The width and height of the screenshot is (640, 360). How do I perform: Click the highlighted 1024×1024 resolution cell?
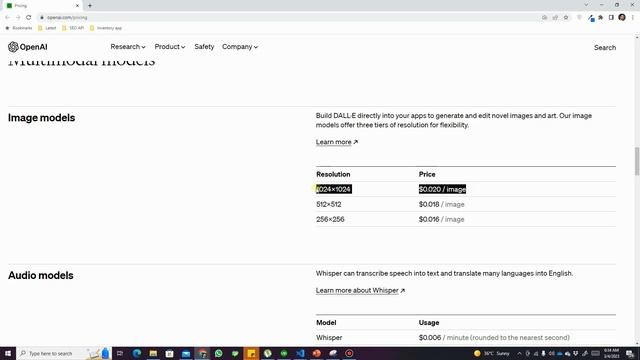333,189
